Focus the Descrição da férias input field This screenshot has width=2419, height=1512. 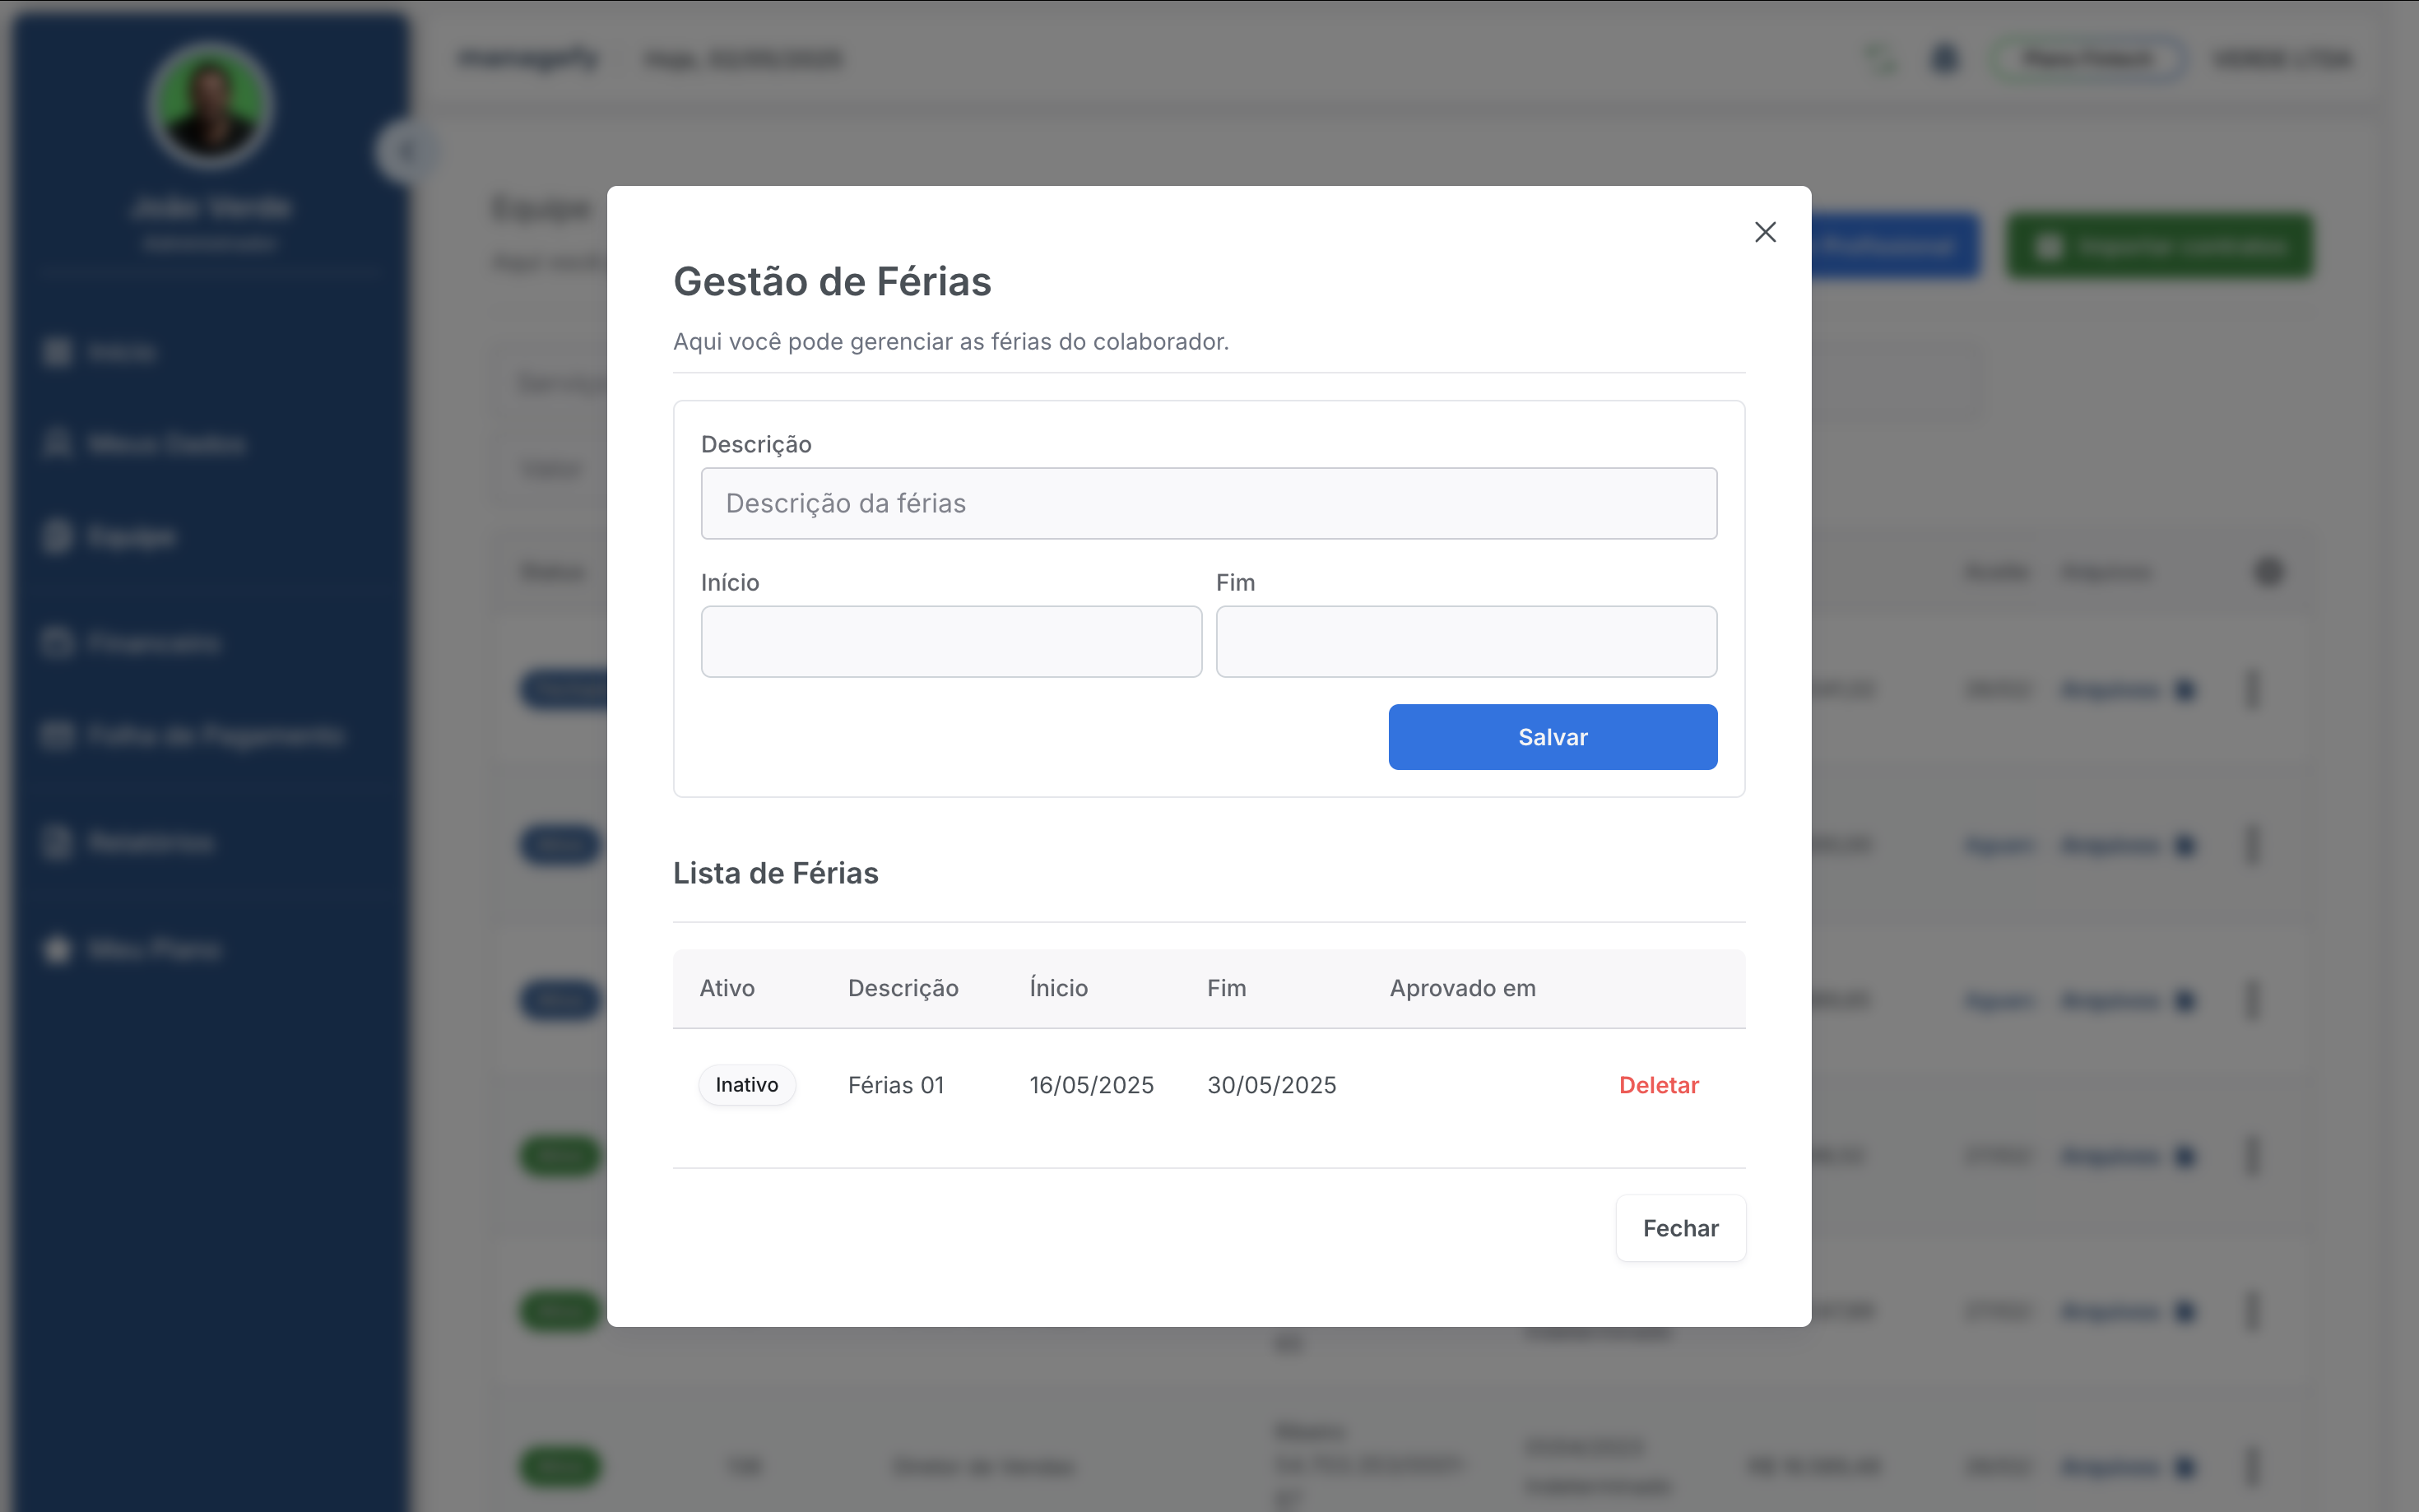(x=1208, y=503)
